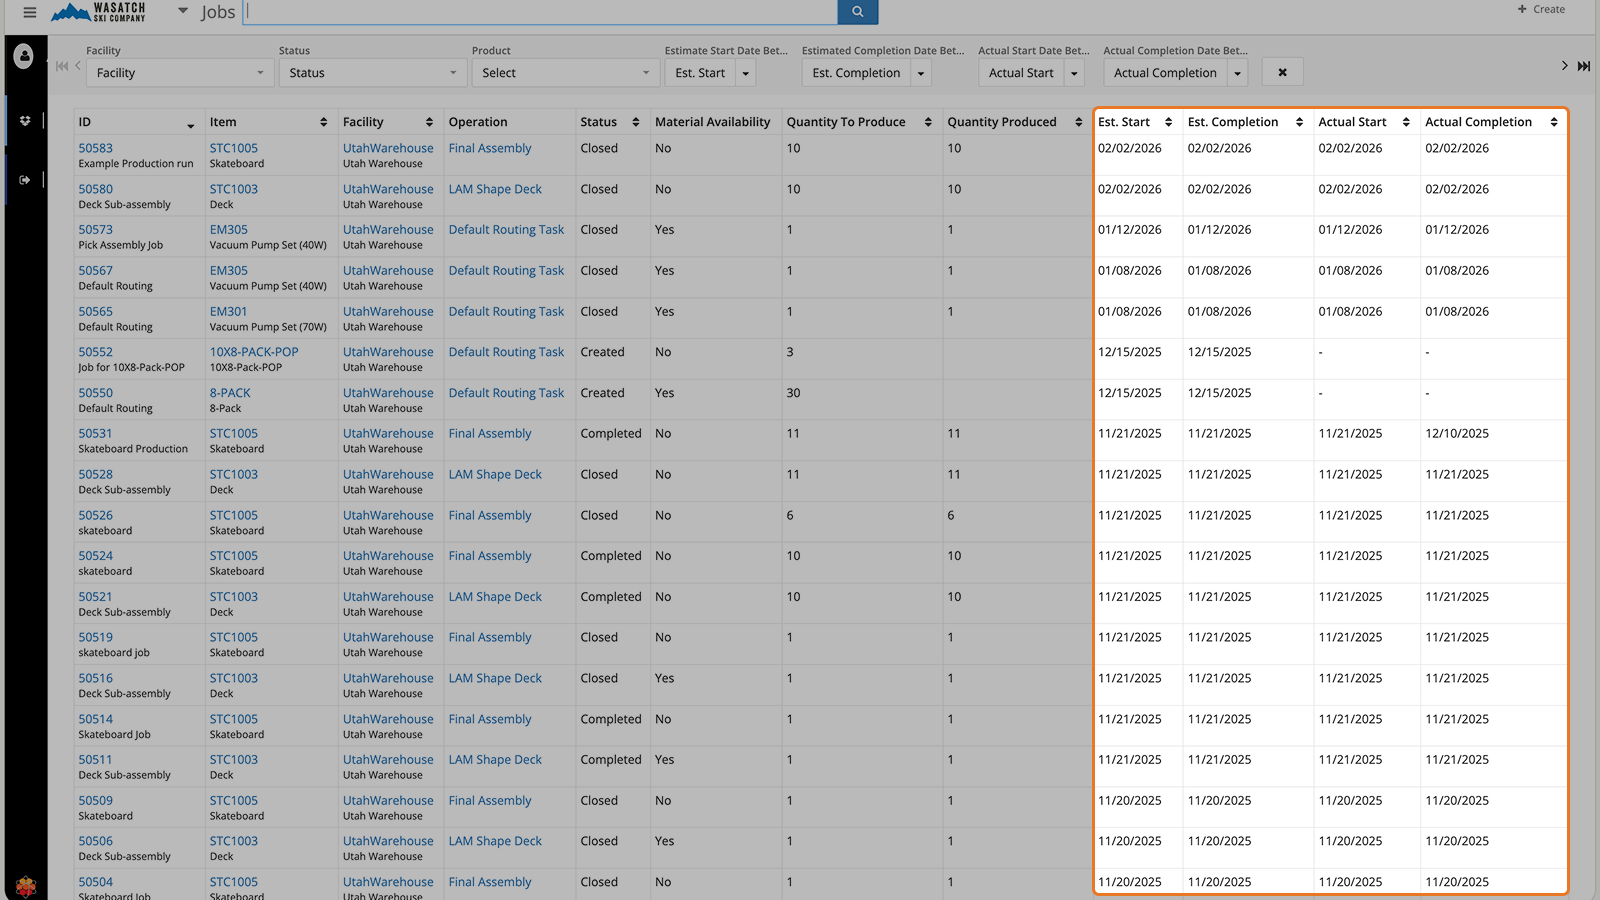Click the search magnifying glass icon

857,11
